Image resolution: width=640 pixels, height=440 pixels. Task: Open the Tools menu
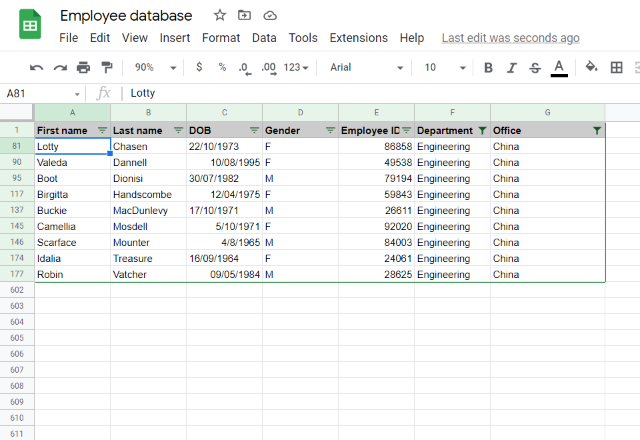click(303, 38)
